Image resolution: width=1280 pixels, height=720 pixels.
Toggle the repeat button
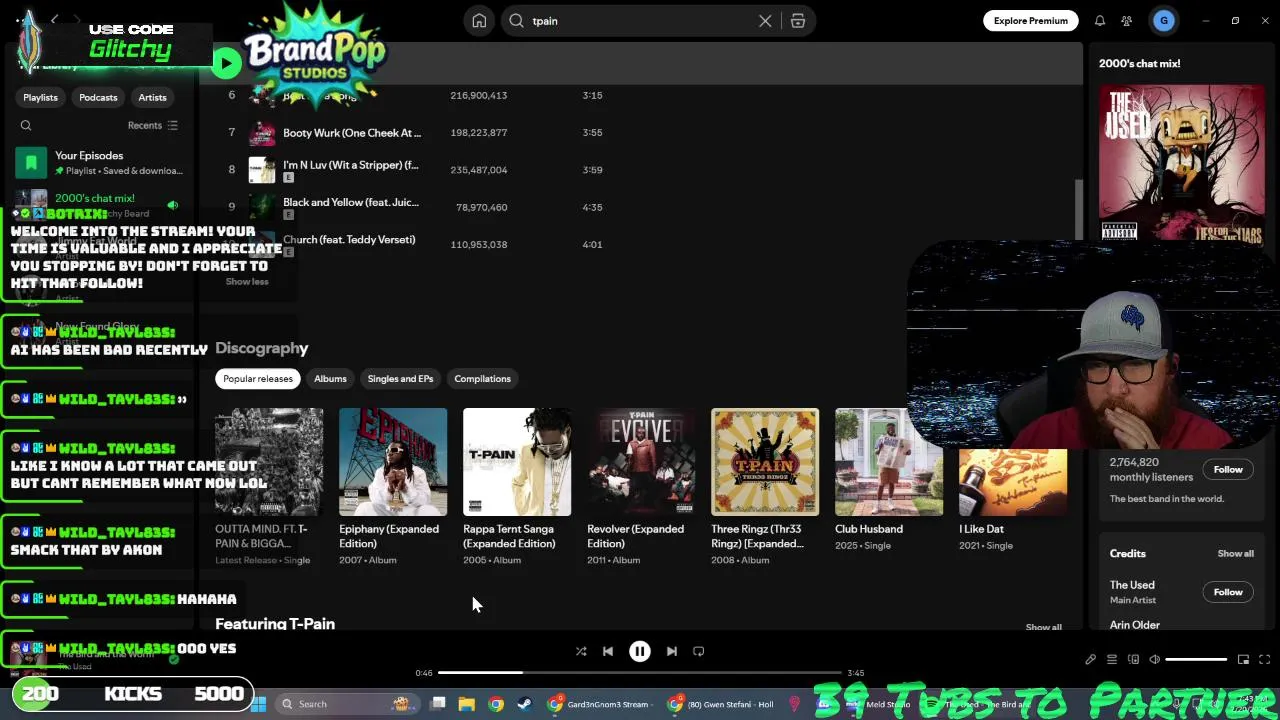point(699,651)
